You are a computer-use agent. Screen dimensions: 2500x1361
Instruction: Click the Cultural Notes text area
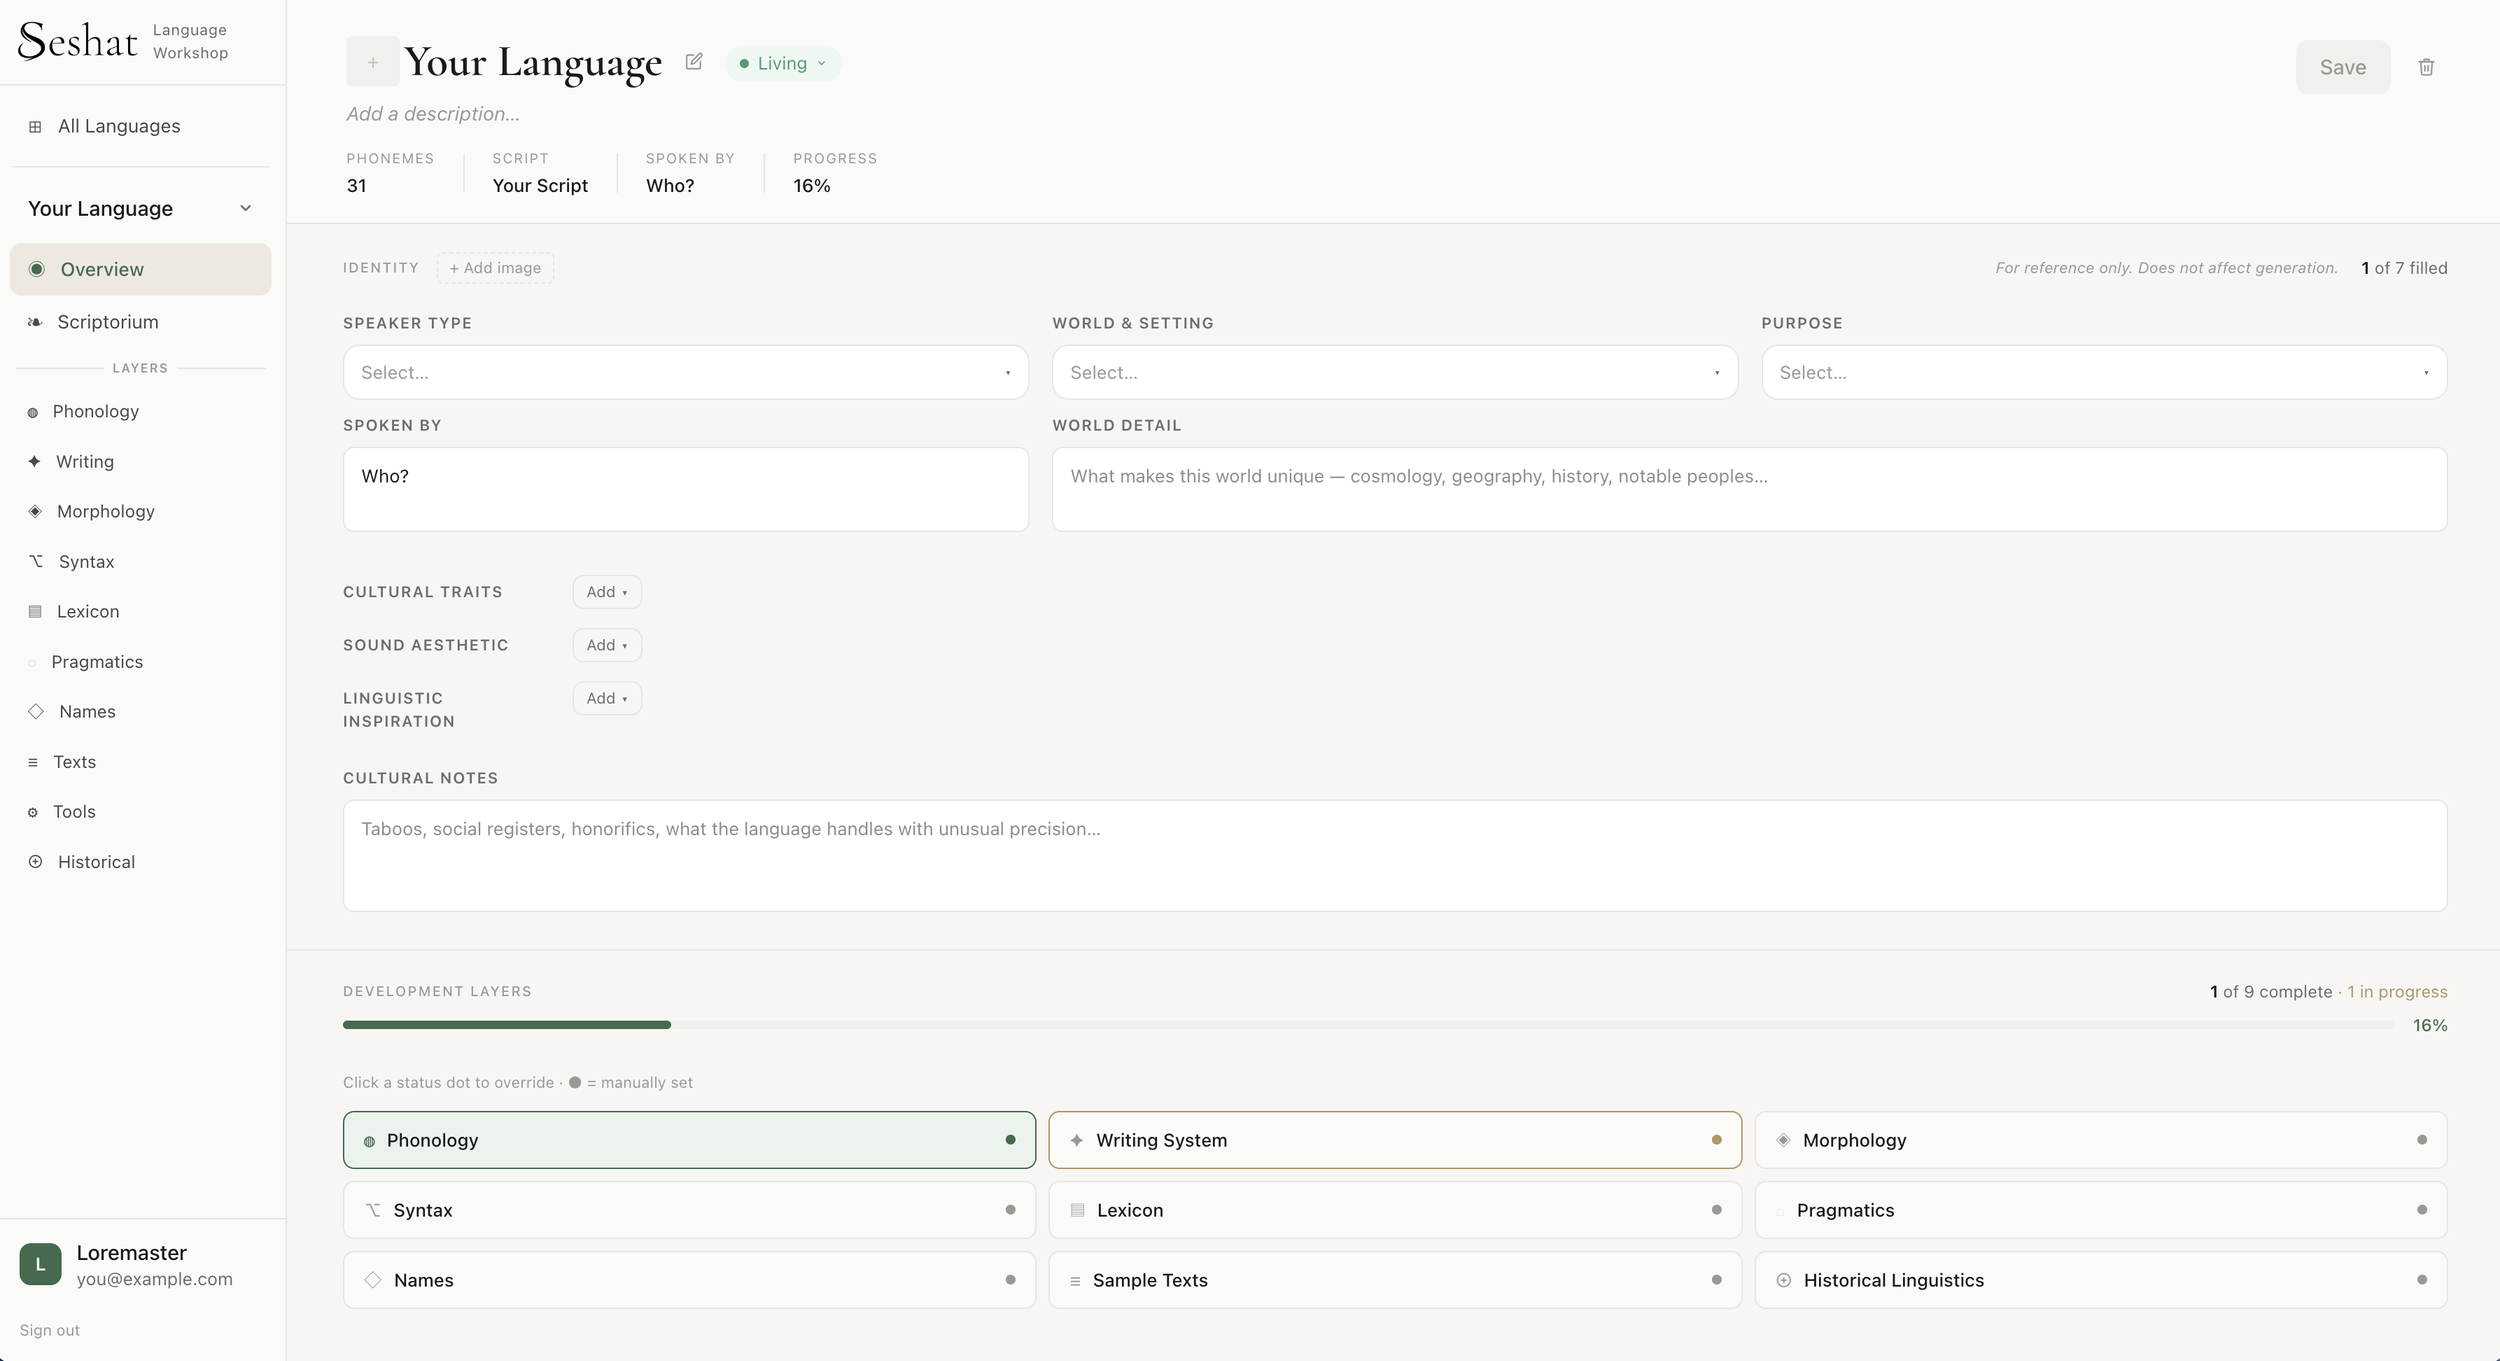(x=1394, y=855)
